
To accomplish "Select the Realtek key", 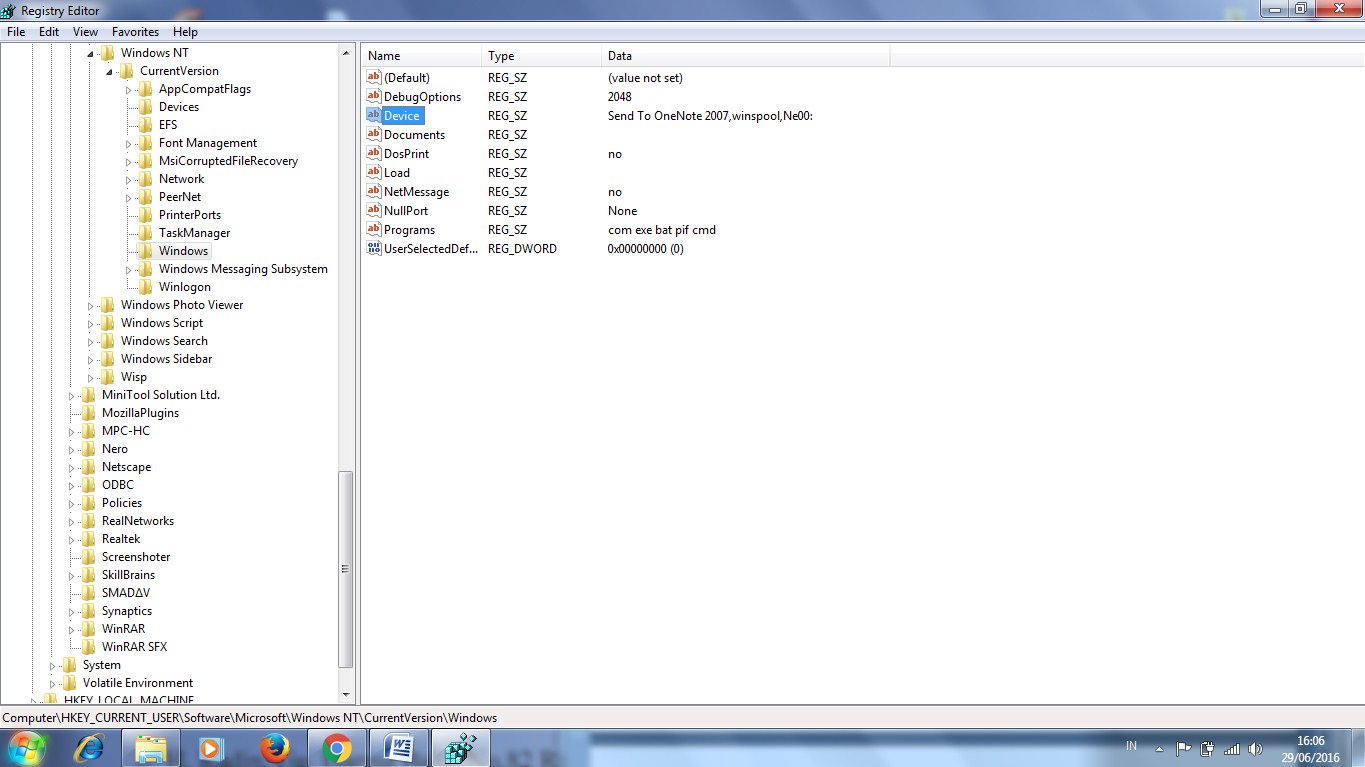I will coord(121,539).
